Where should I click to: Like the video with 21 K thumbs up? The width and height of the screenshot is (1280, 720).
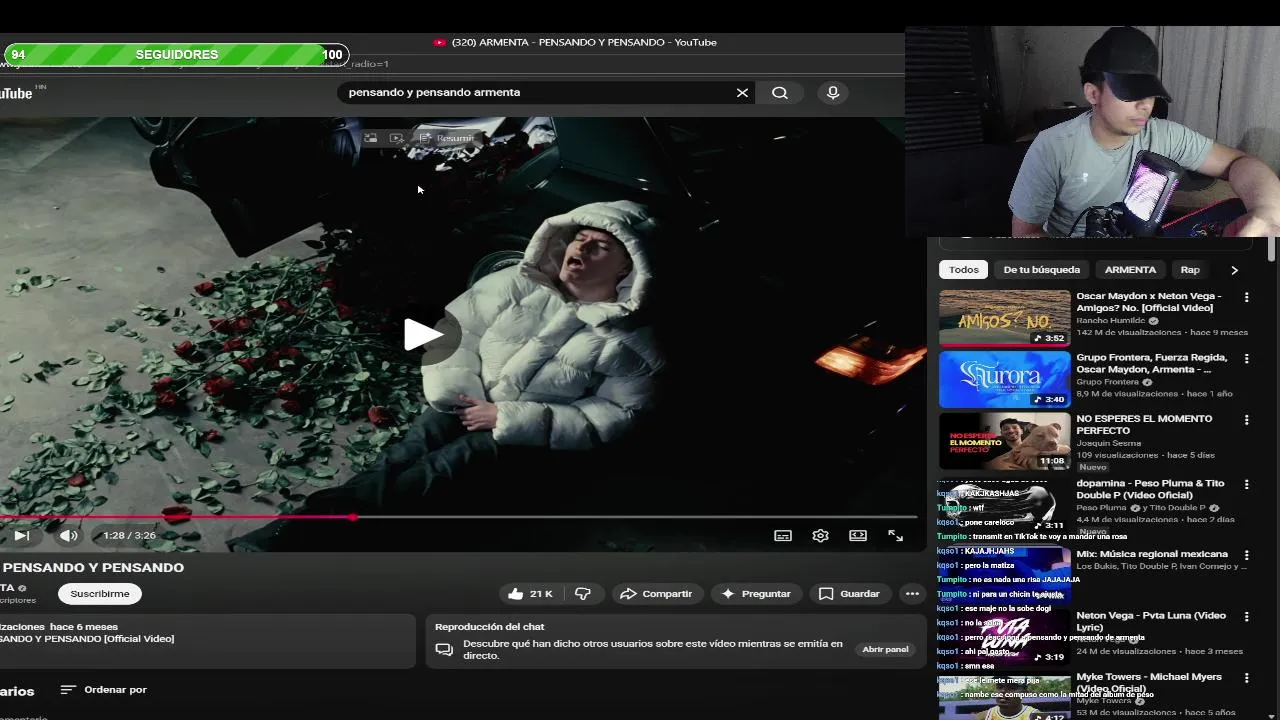click(x=530, y=594)
